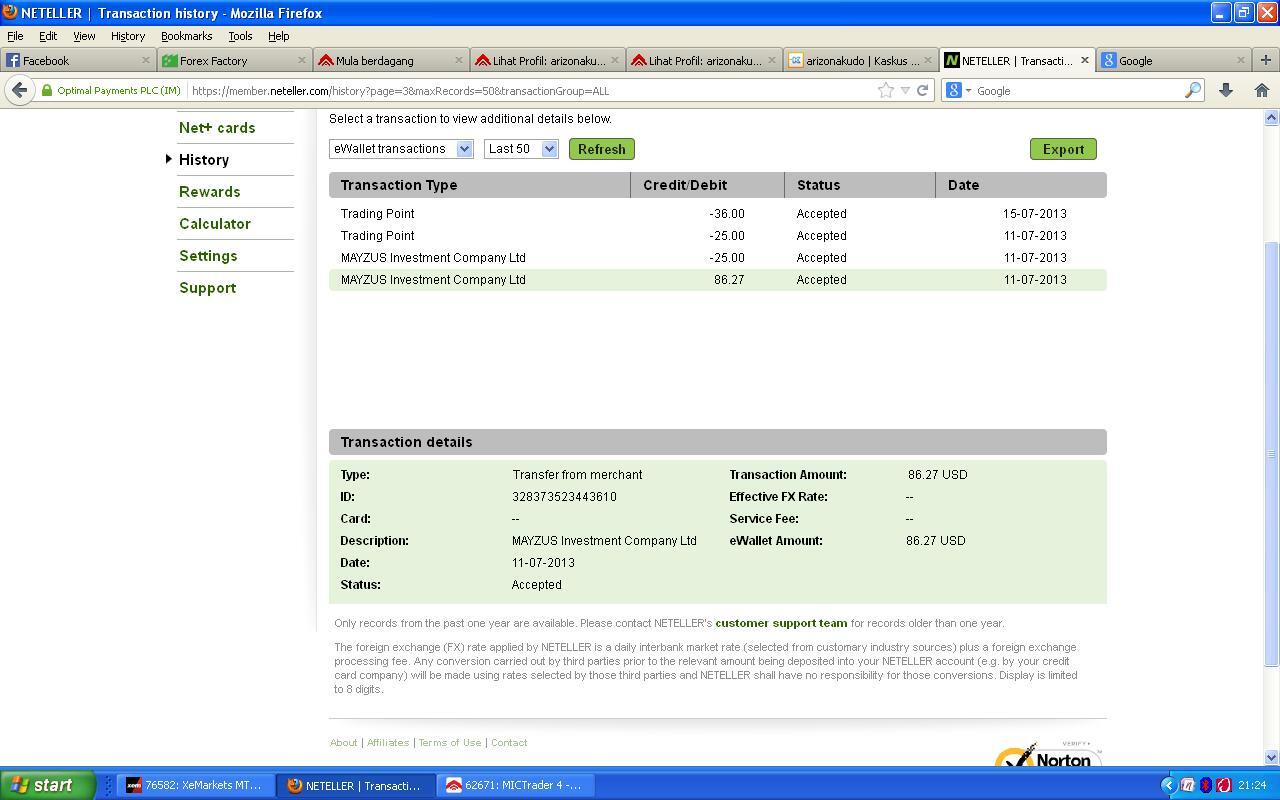This screenshot has height=800, width=1280.
Task: Switch to the Forex Factory tab
Action: click(x=235, y=60)
